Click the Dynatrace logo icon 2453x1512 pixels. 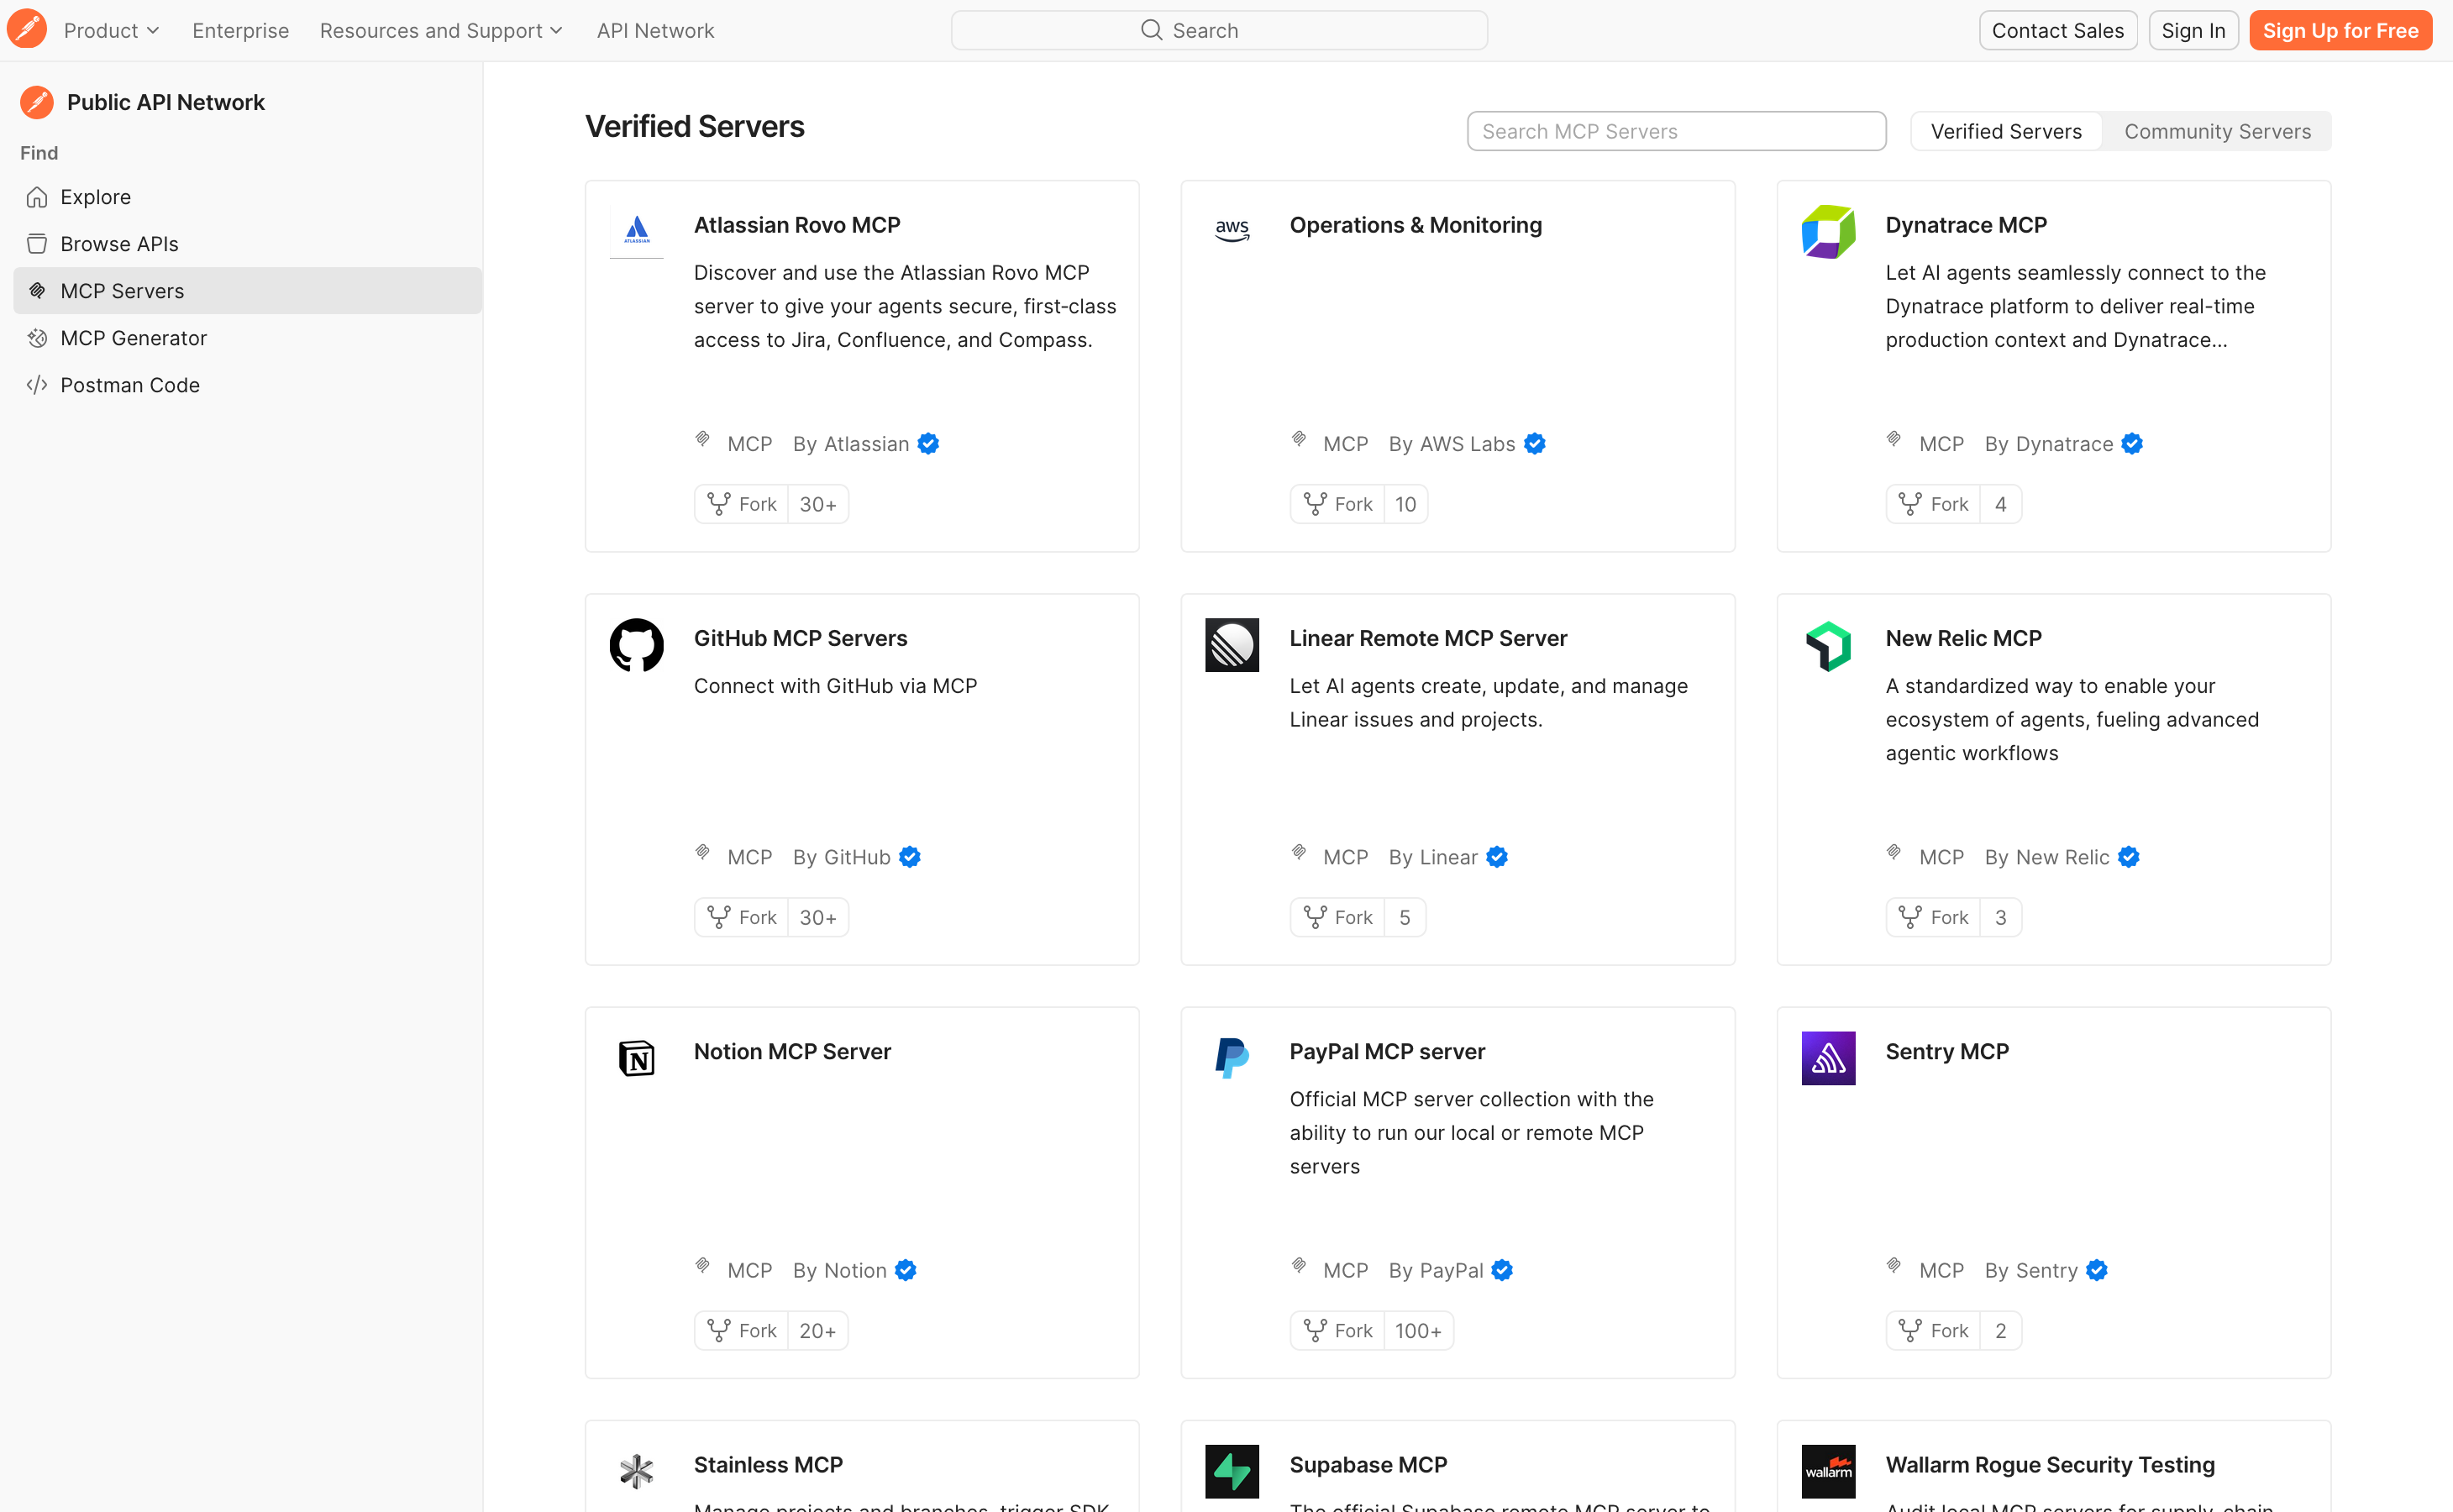tap(1828, 231)
